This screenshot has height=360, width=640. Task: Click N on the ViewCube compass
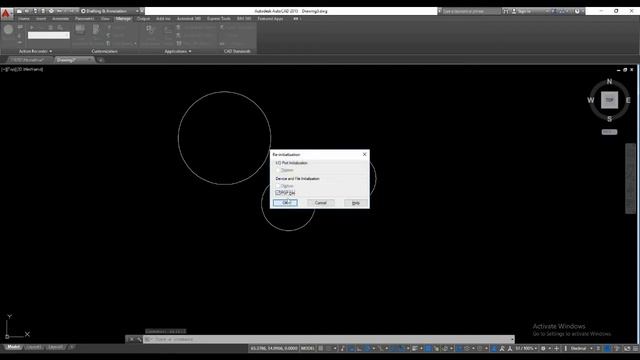click(x=609, y=82)
